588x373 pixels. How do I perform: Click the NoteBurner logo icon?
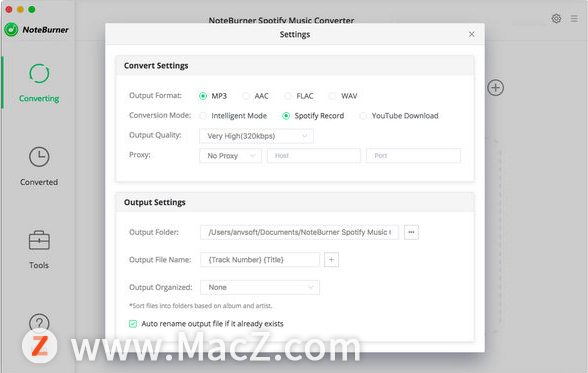11,30
